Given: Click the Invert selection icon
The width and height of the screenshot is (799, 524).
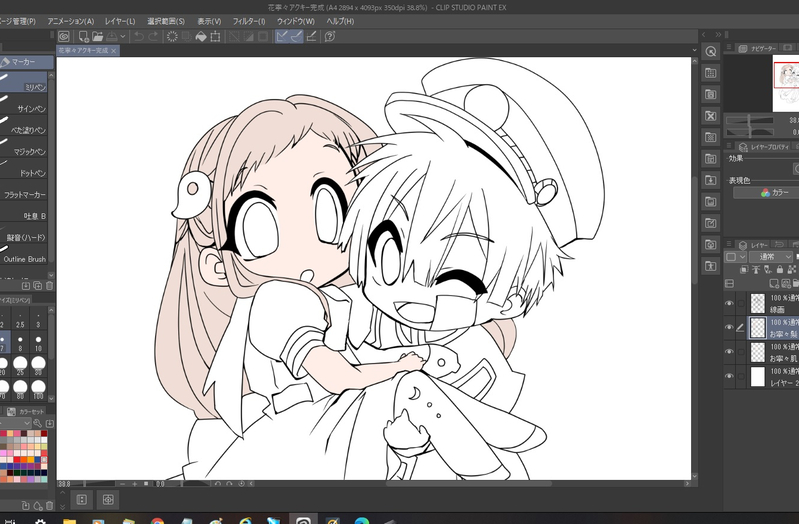Looking at the screenshot, I should pos(249,36).
